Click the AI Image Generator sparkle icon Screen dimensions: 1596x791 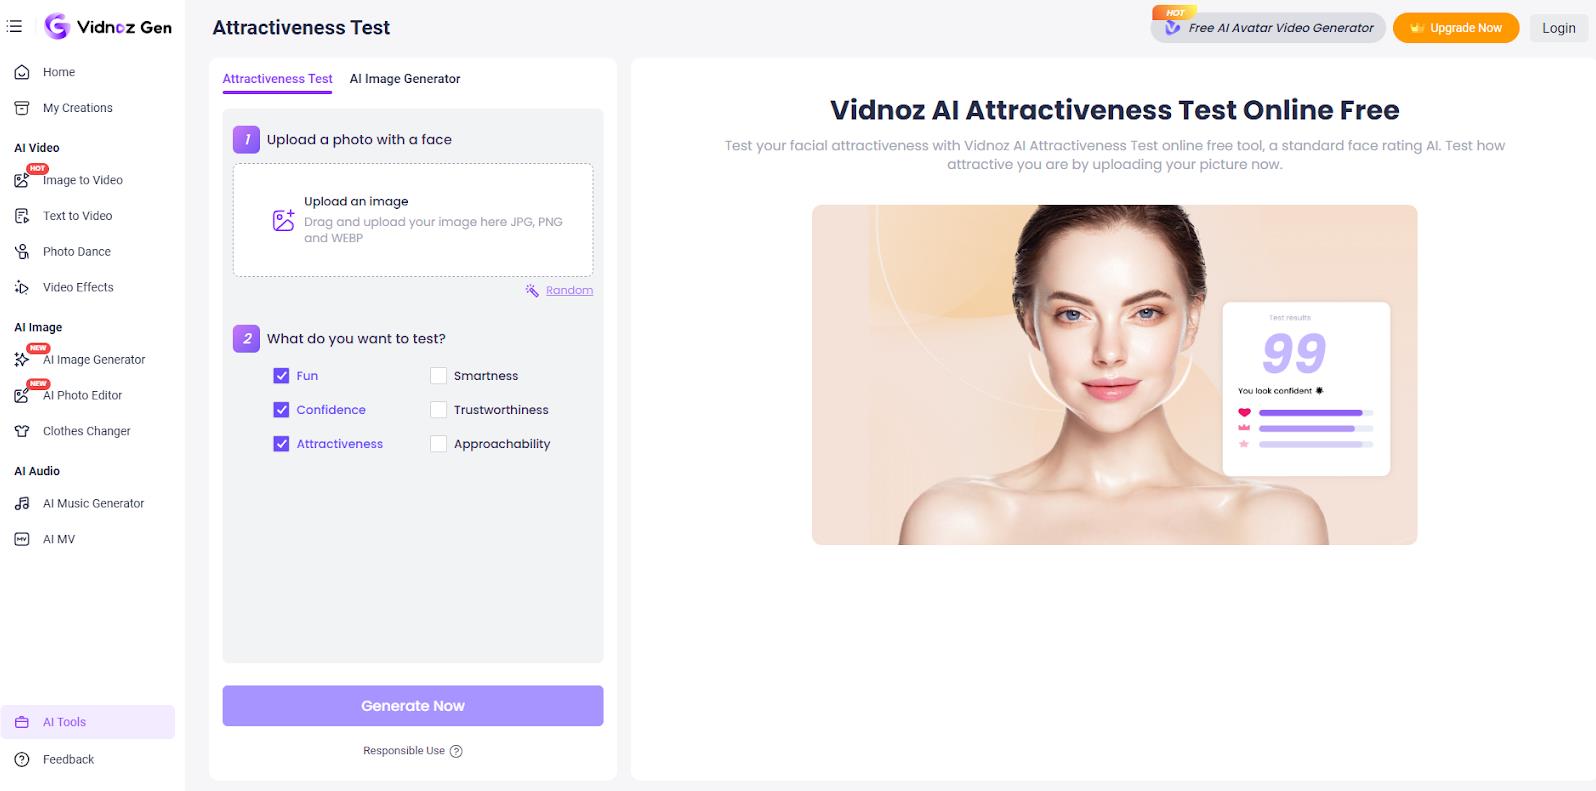pos(22,359)
